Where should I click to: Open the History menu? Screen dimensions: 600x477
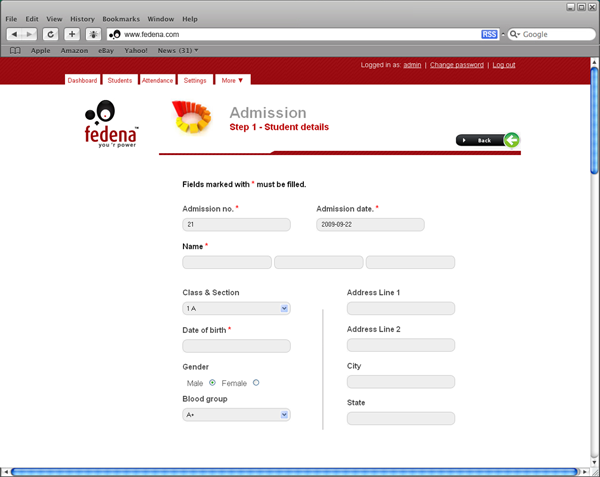click(x=82, y=19)
